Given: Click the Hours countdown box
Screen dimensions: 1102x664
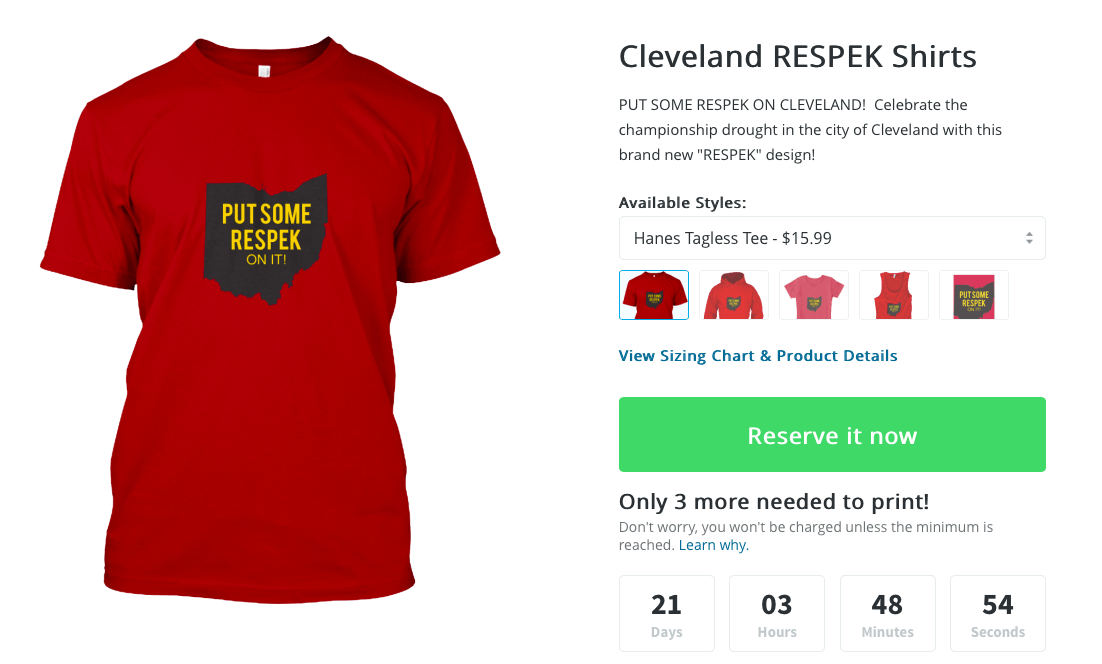Looking at the screenshot, I should pos(777,613).
